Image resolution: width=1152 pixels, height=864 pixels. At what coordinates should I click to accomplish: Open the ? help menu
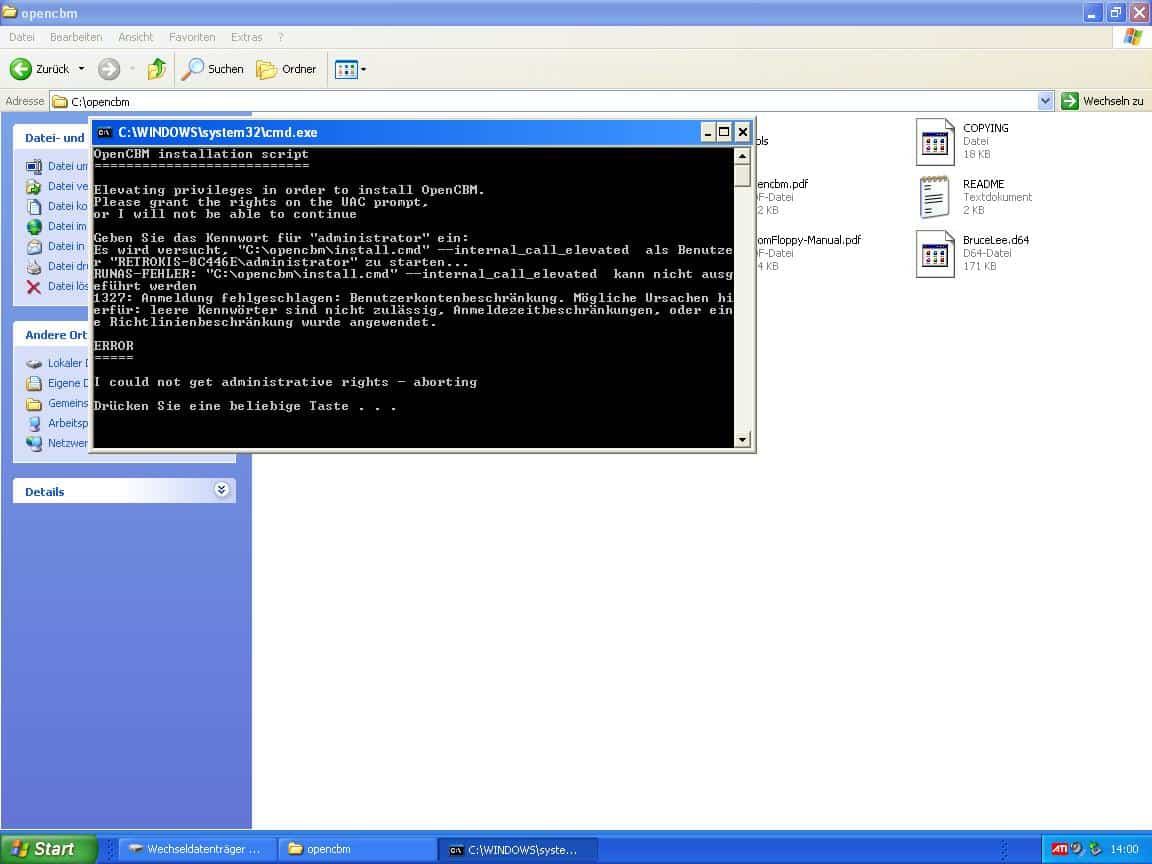coord(281,37)
